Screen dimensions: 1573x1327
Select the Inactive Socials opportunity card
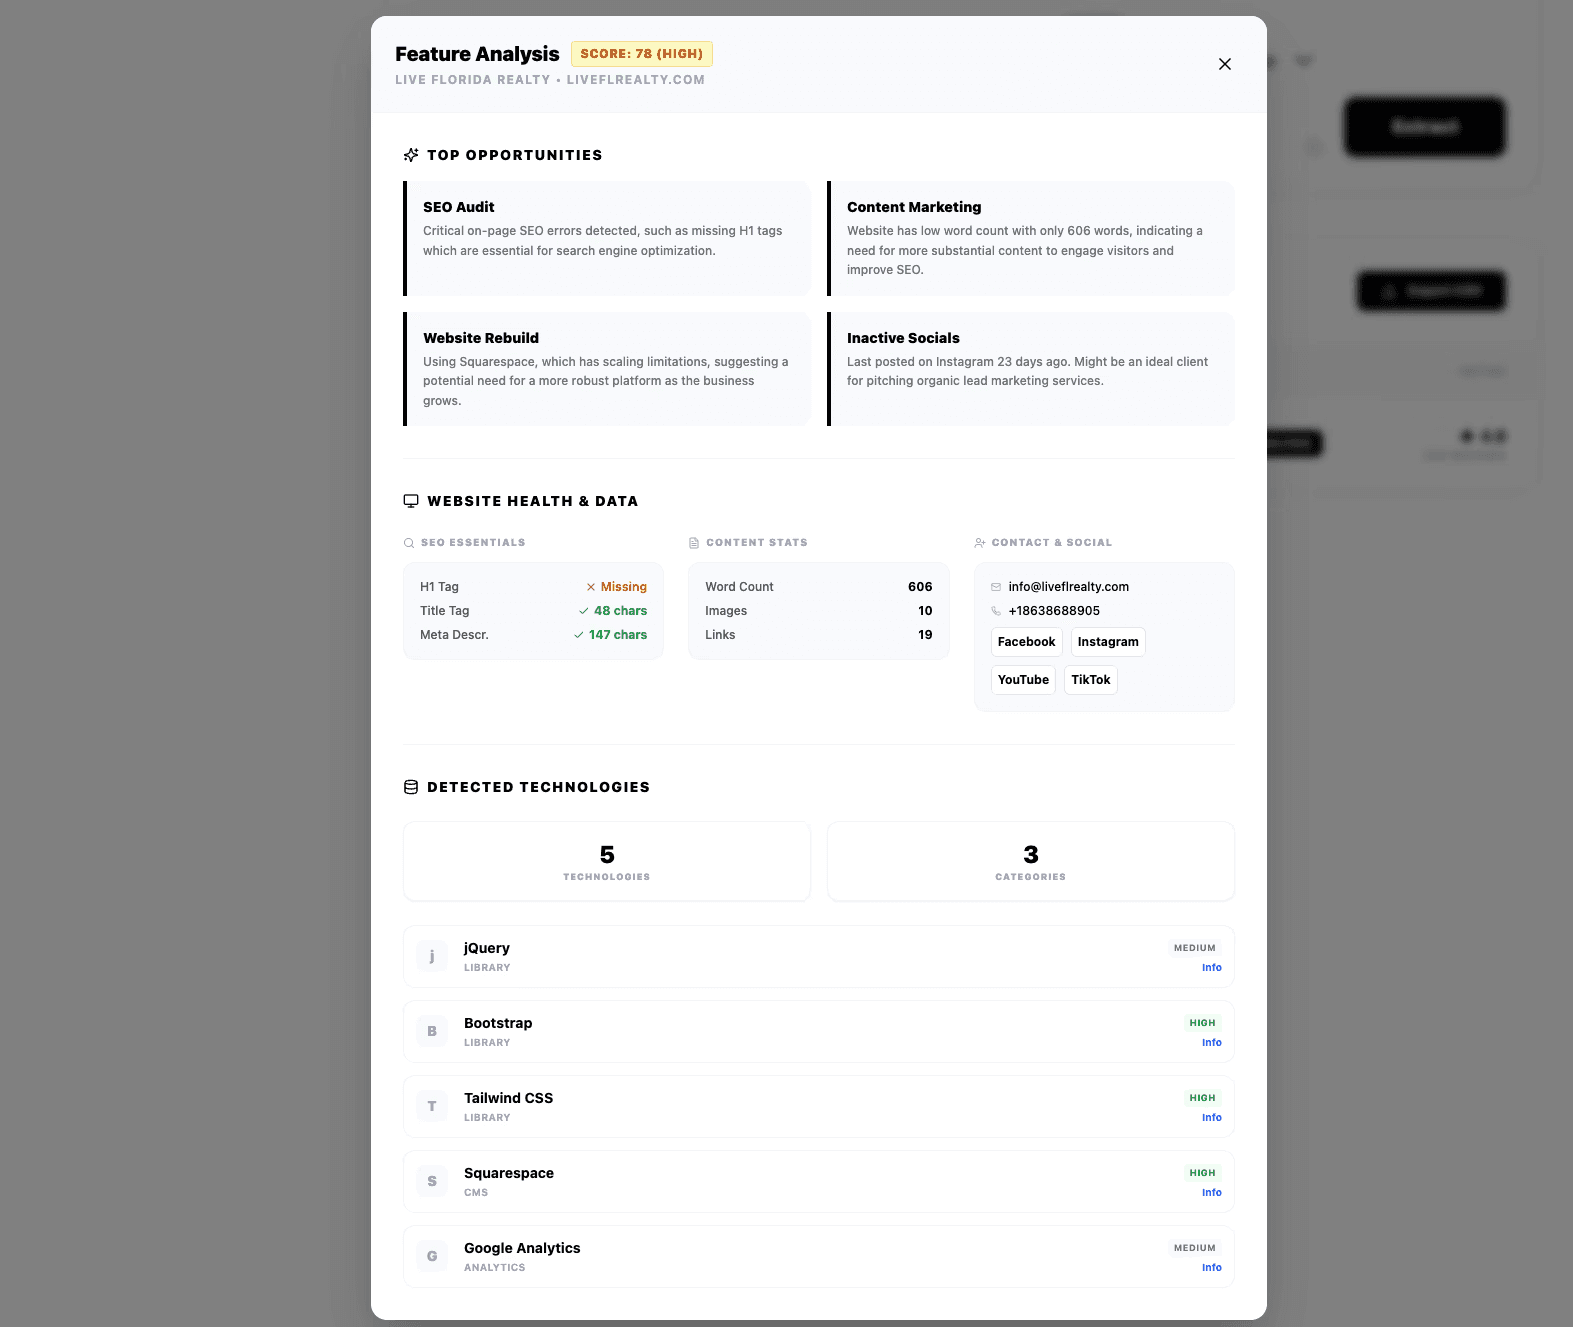1031,369
